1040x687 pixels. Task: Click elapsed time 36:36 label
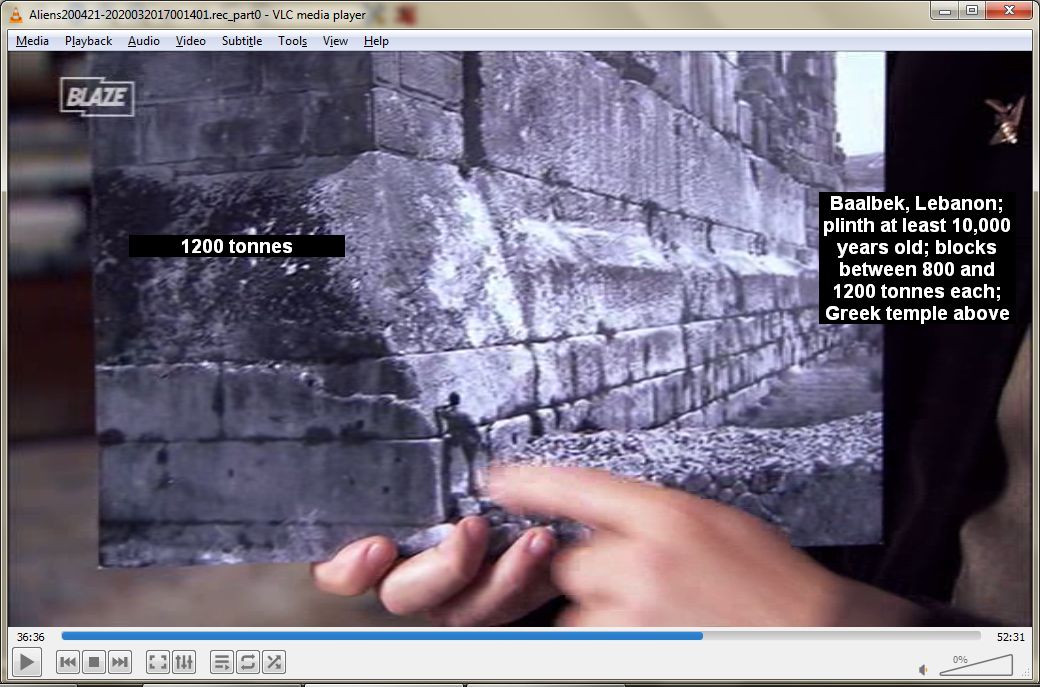[31, 637]
